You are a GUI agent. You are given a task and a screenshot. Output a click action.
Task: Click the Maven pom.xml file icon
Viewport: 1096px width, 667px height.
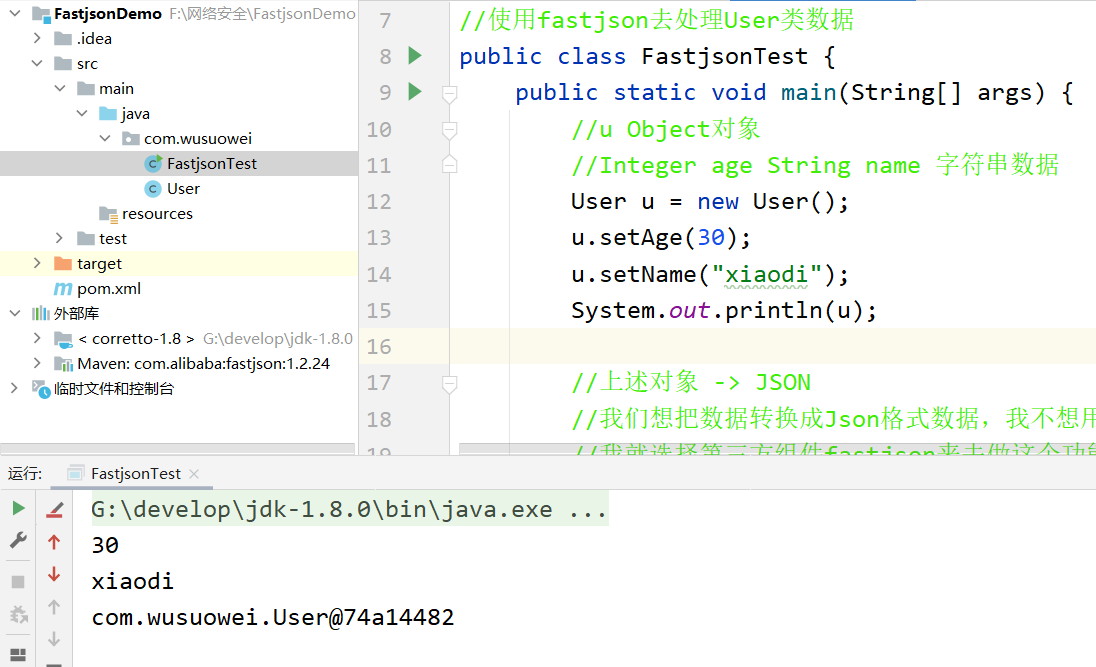coord(63,288)
